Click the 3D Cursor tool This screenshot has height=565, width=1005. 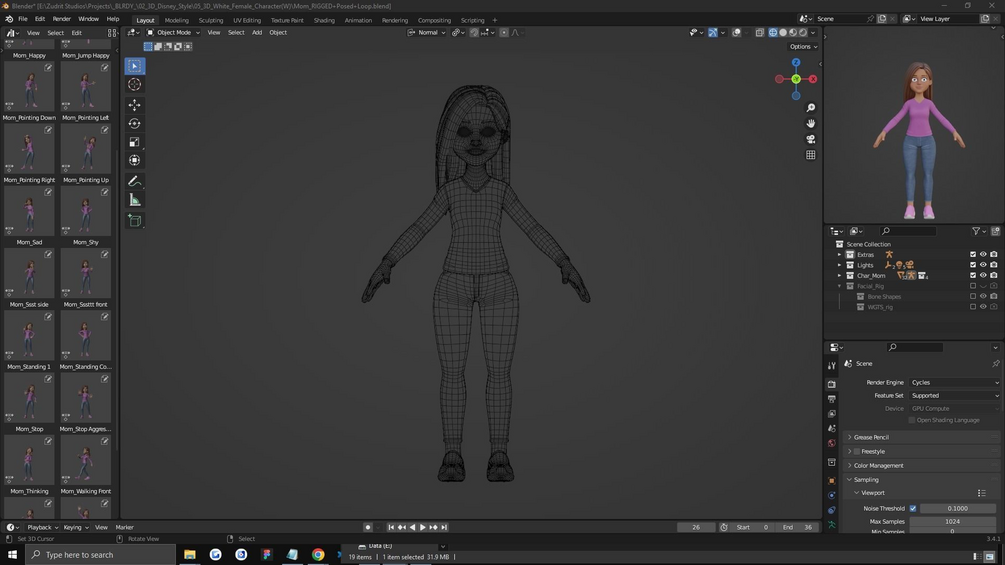135,85
